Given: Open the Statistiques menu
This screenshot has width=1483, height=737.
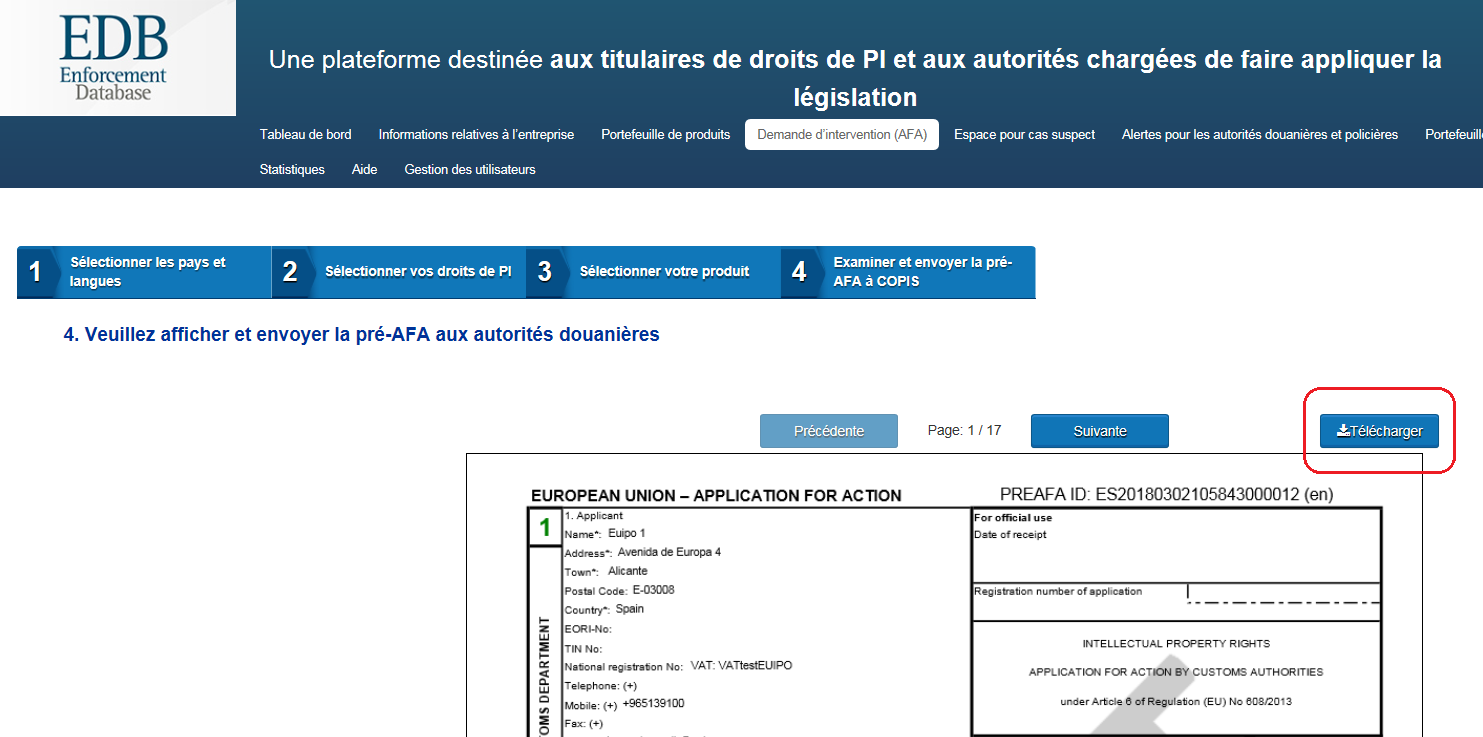Looking at the screenshot, I should click(x=292, y=169).
